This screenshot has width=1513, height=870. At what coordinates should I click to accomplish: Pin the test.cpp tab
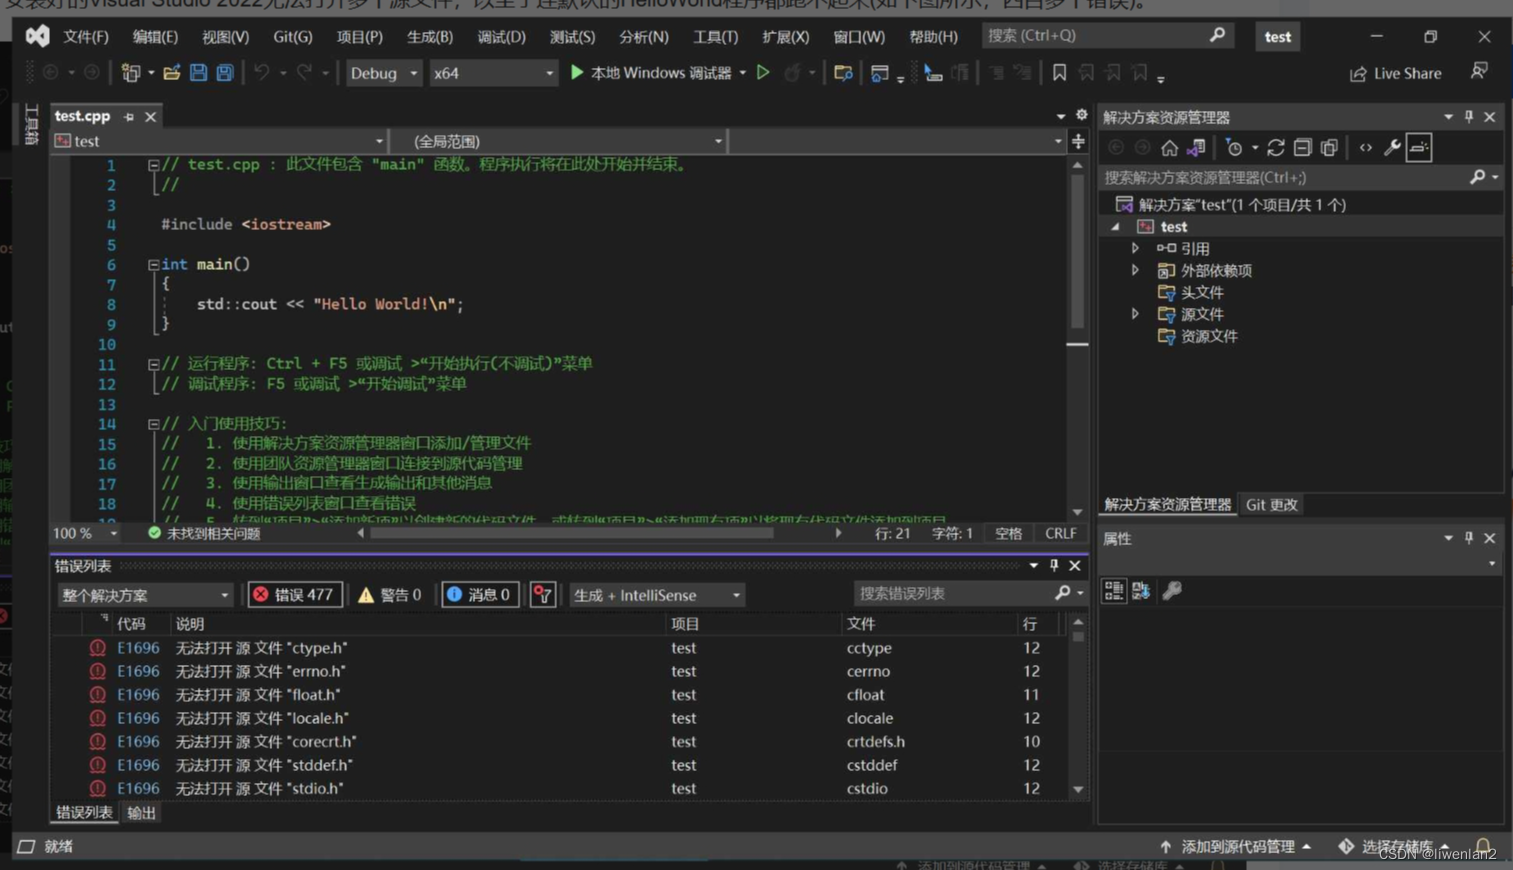[129, 117]
